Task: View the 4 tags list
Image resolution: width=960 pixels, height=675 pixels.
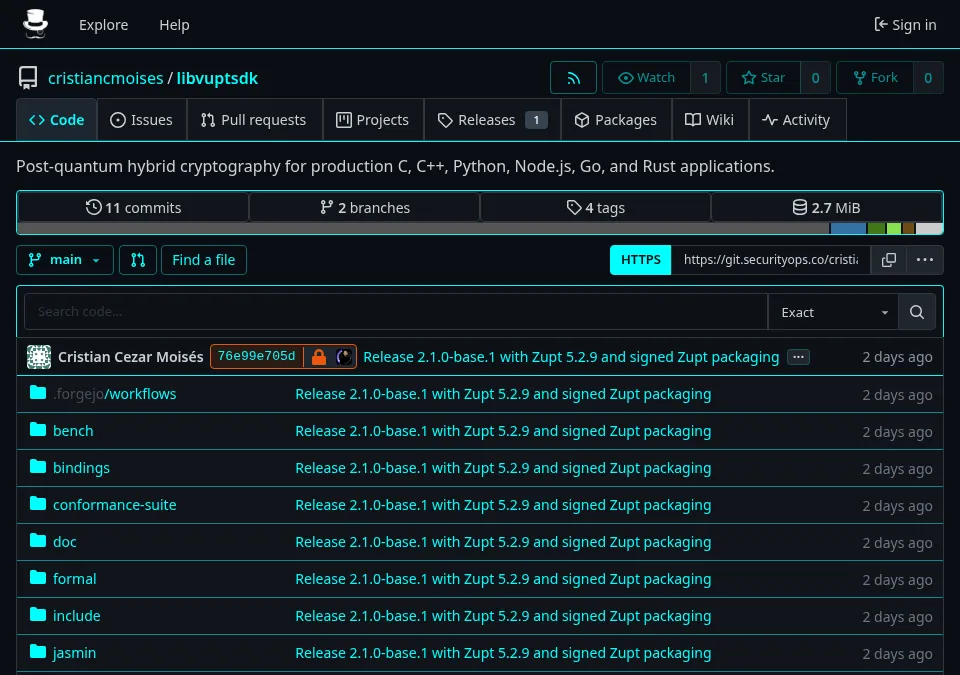Action: pyautogui.click(x=596, y=208)
